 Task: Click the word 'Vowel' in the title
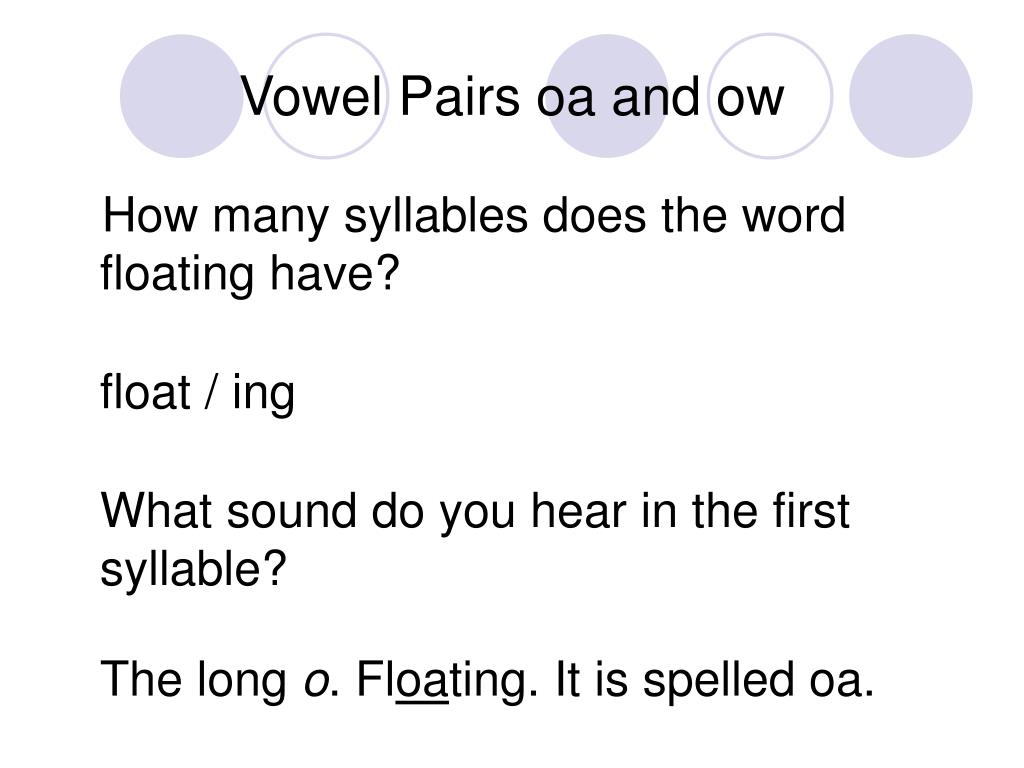[311, 97]
